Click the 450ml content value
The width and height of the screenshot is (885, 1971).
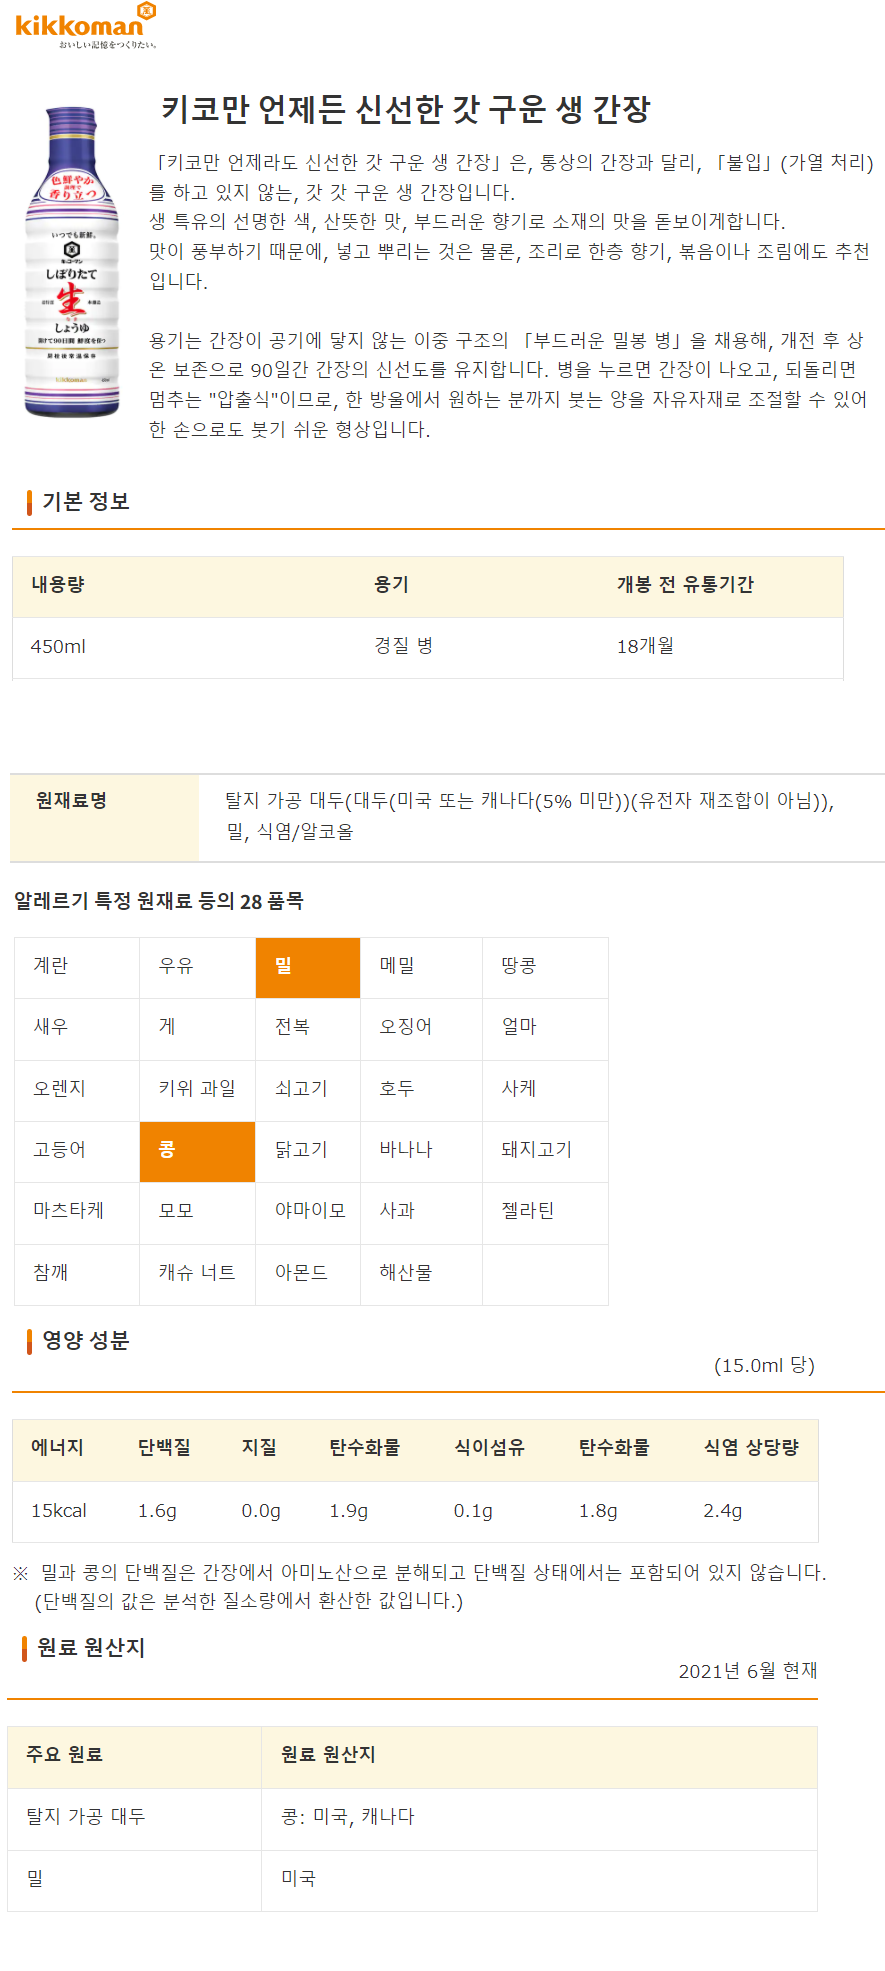coord(58,647)
